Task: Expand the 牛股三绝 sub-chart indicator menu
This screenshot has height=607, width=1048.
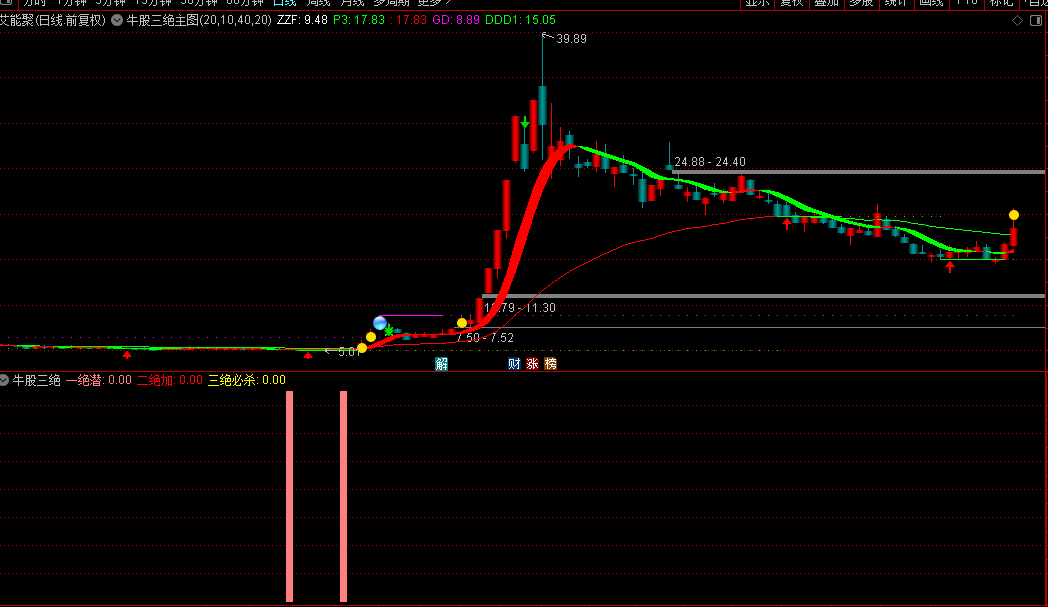Action: tap(4, 380)
